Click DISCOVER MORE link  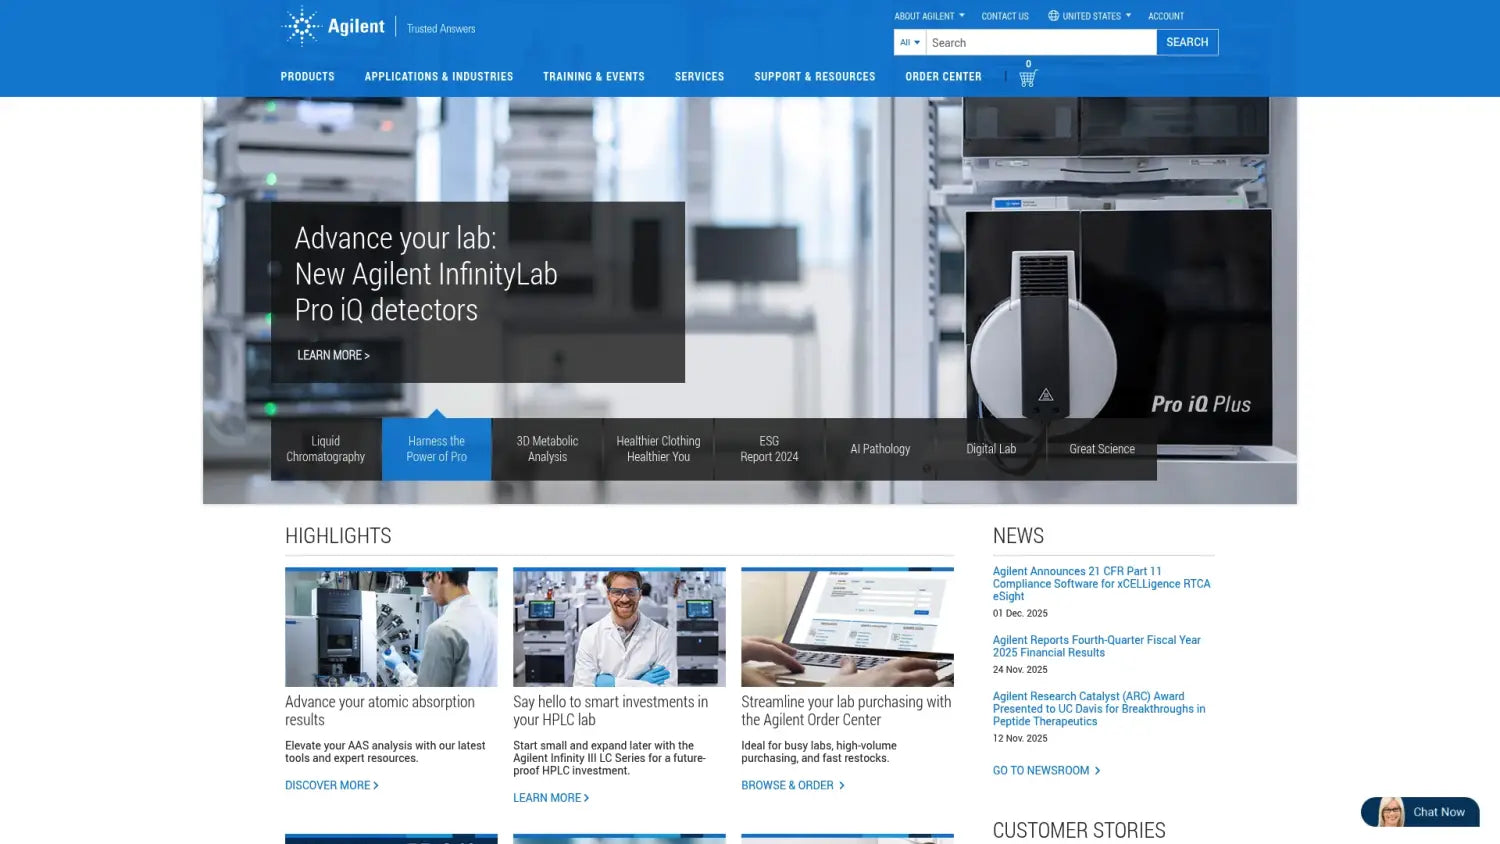pyautogui.click(x=331, y=785)
